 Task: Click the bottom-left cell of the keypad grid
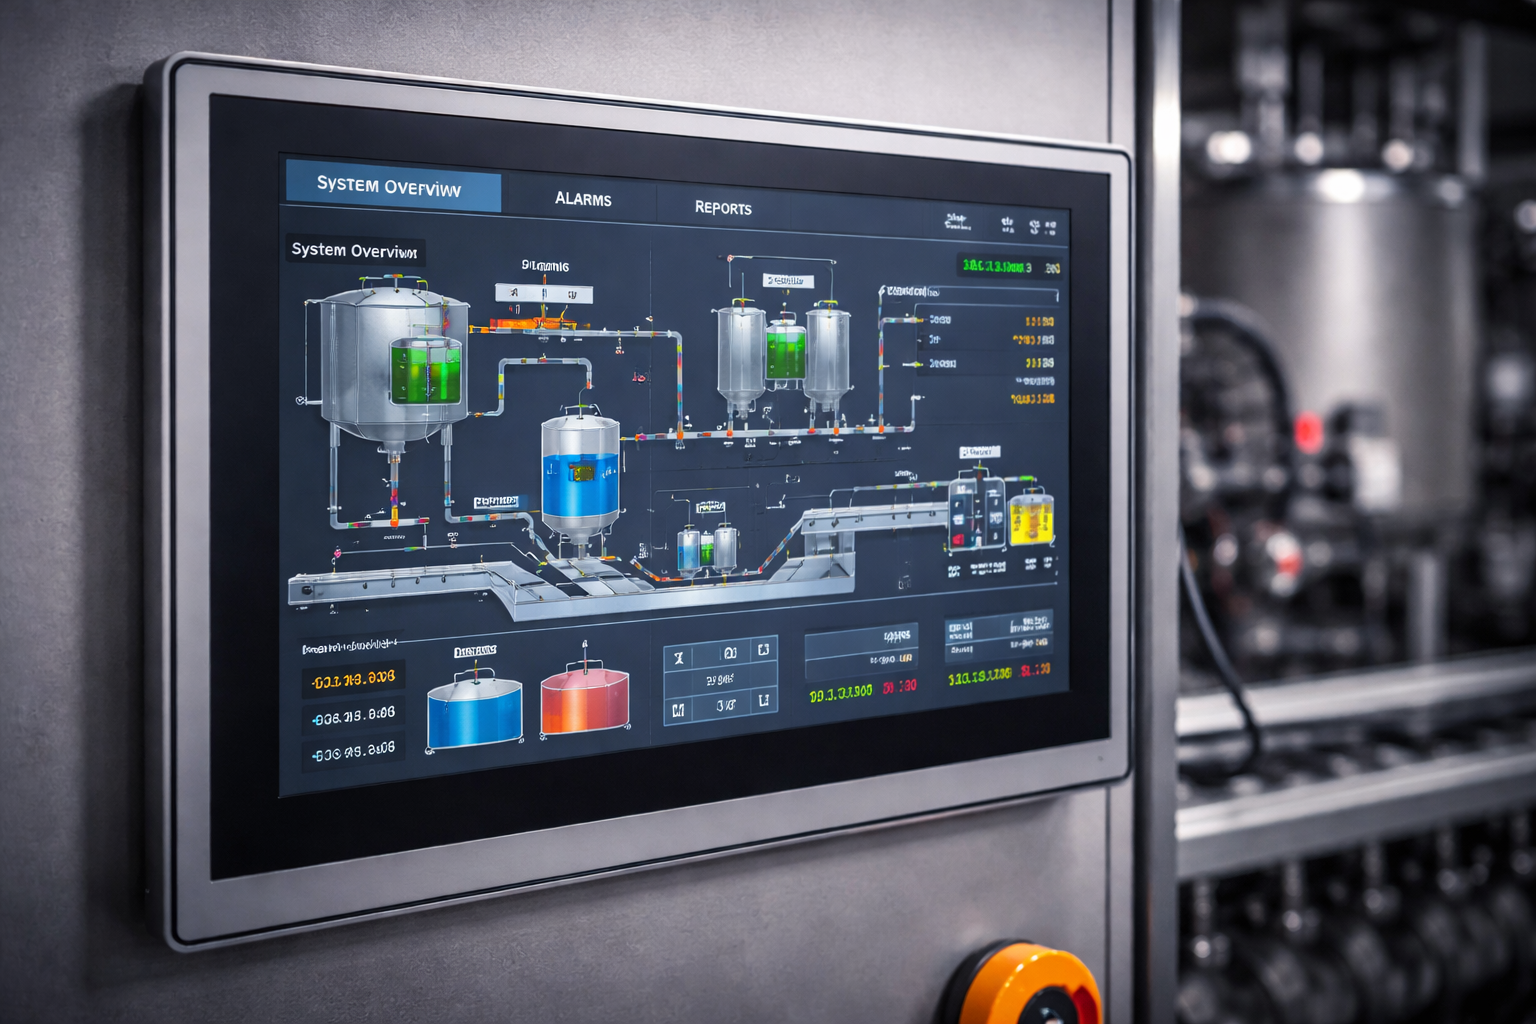pyautogui.click(x=679, y=710)
